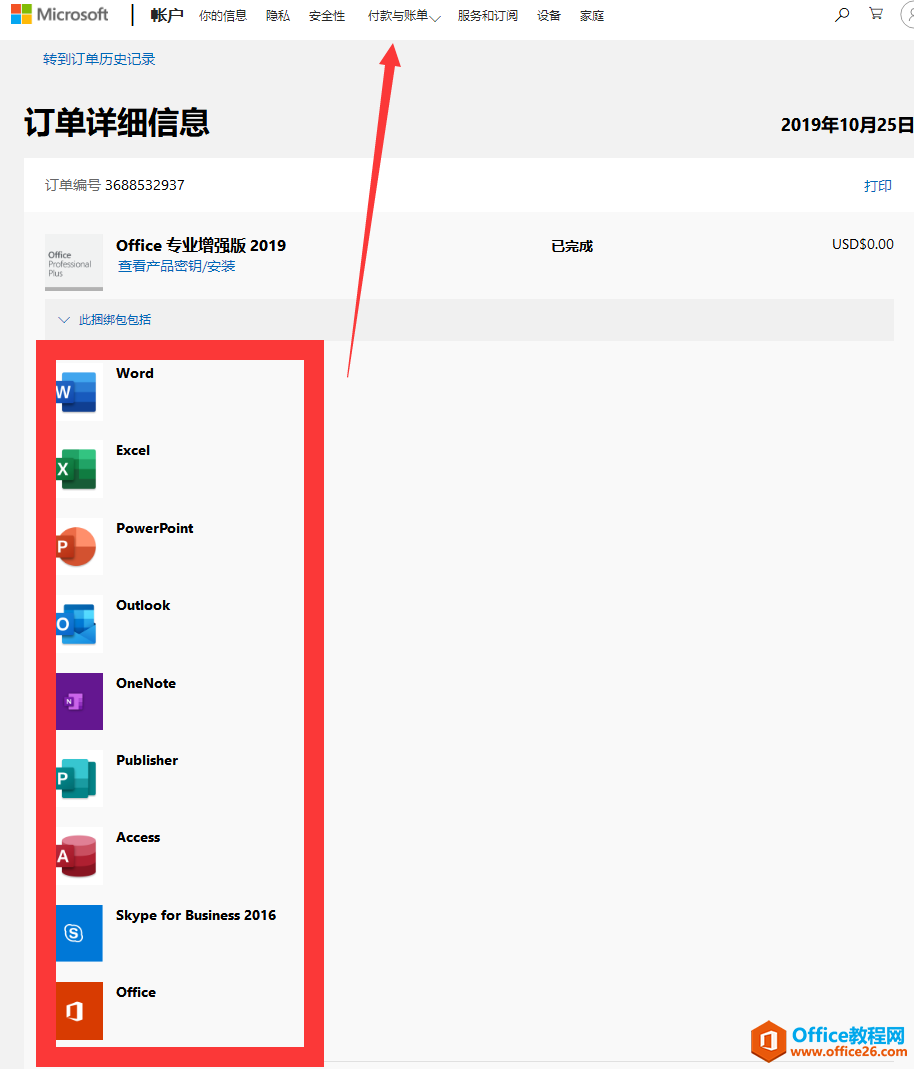This screenshot has height=1069, width=914.
Task: Click the 打印 print link
Action: tap(878, 185)
